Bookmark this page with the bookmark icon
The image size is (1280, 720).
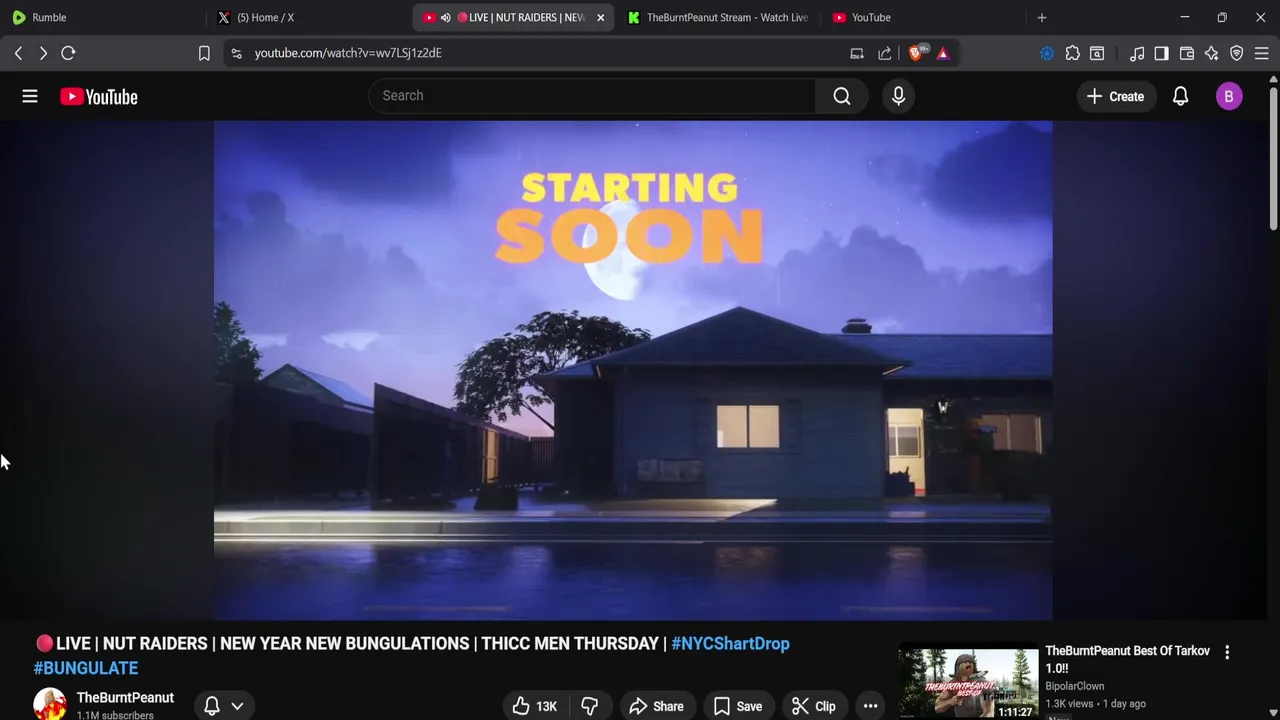point(204,53)
